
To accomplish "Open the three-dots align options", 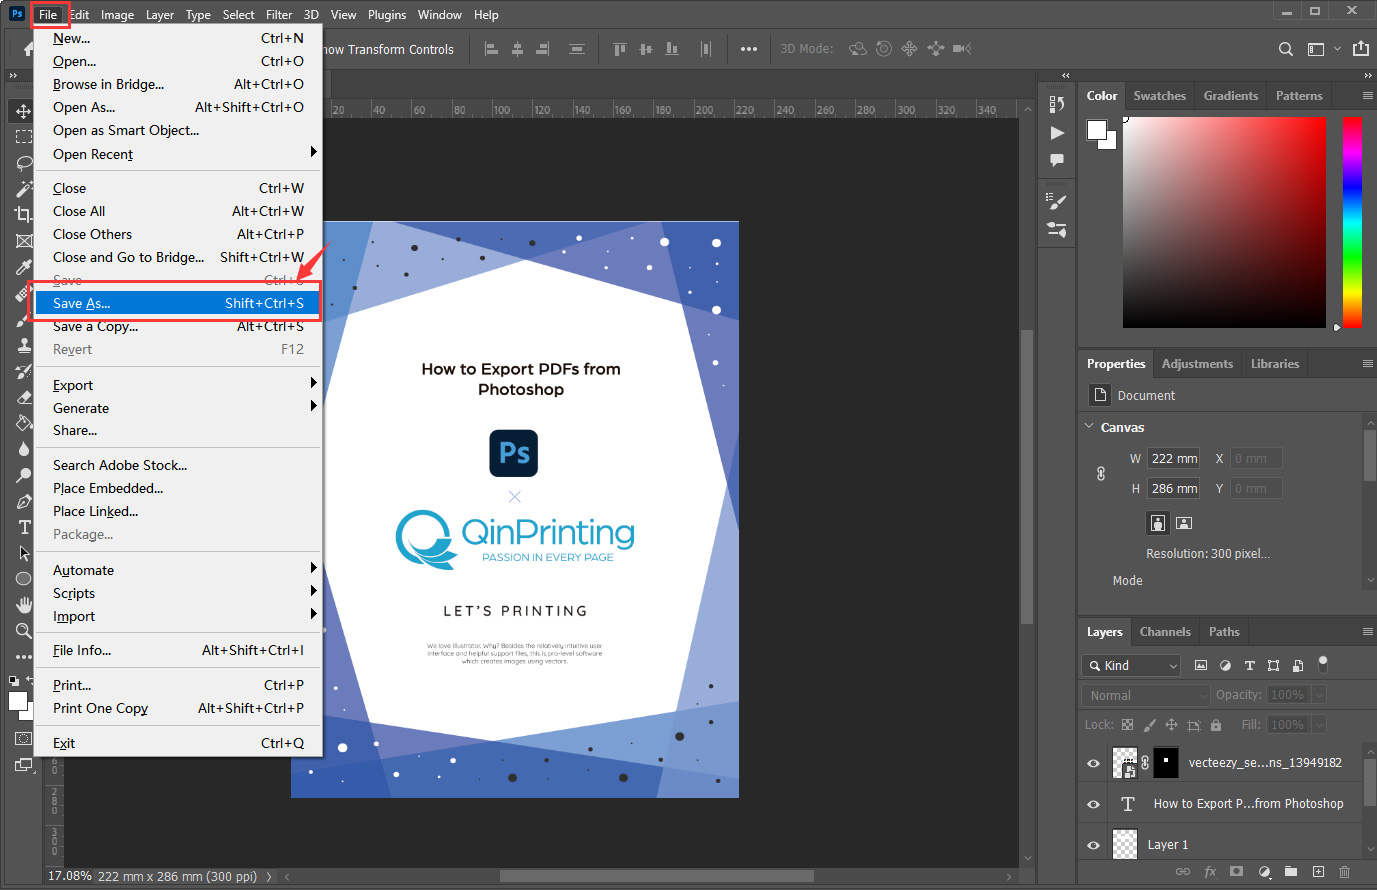I will pyautogui.click(x=749, y=49).
